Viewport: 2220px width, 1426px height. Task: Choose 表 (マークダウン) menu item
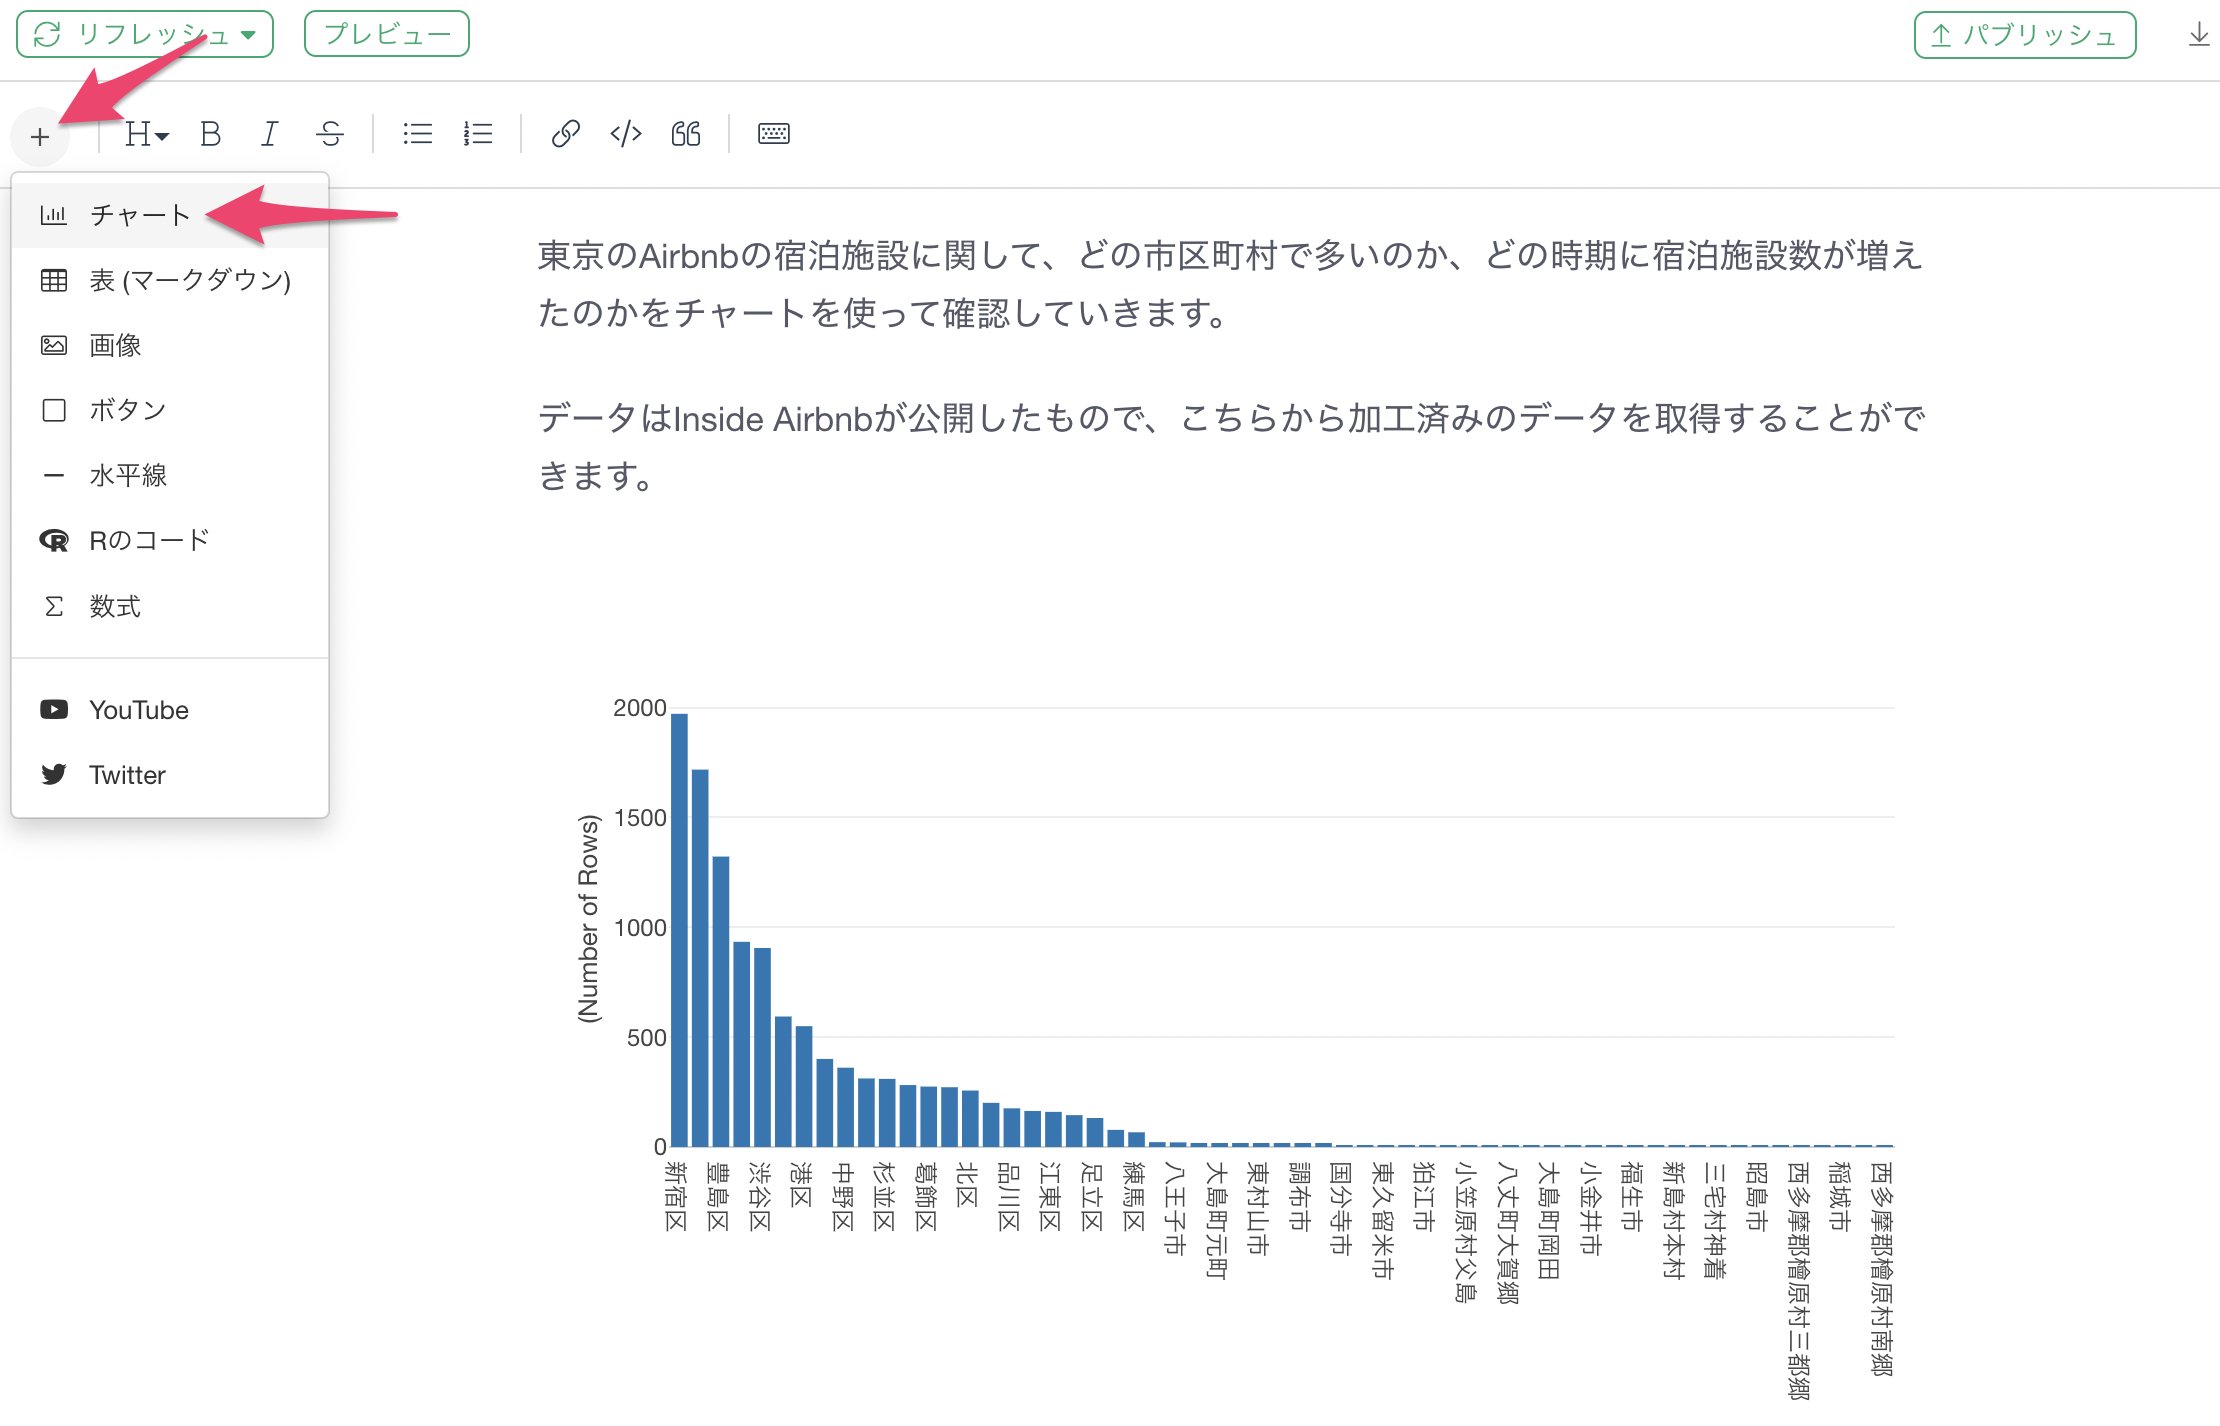[x=170, y=280]
